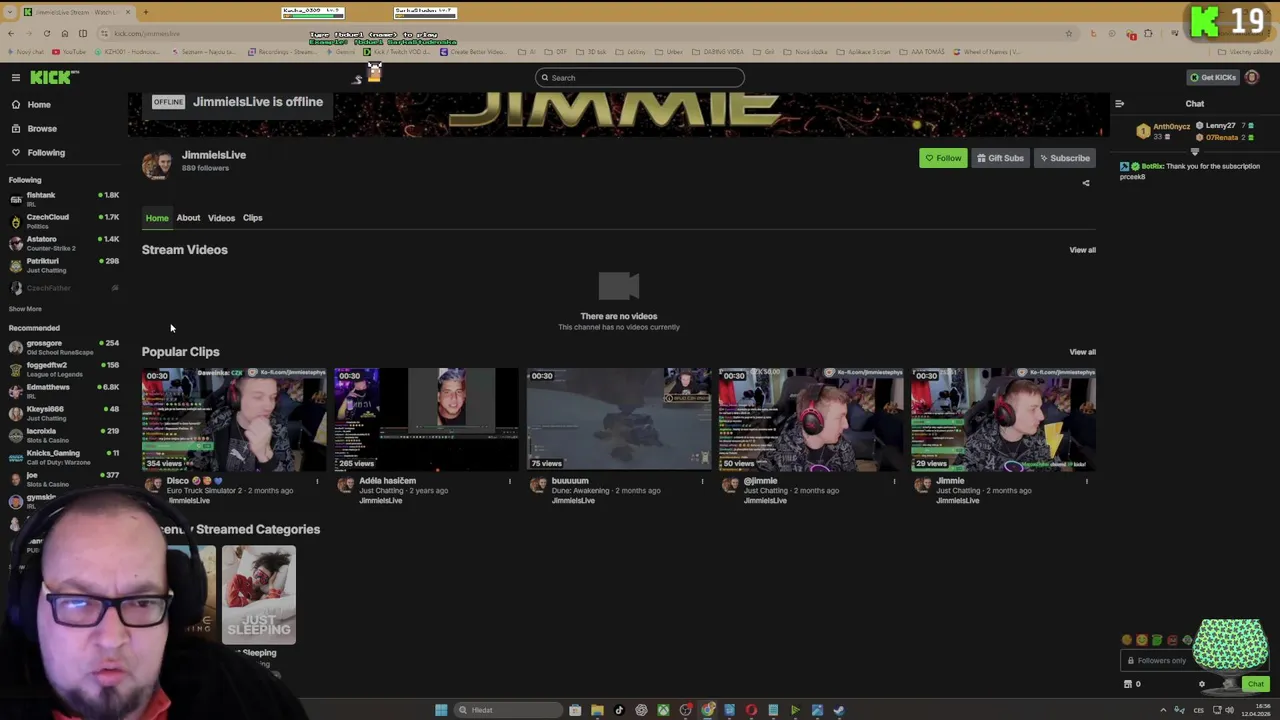Image resolution: width=1280 pixels, height=720 pixels.
Task: Open Kkeysi666 recommended channel
Action: point(63,413)
